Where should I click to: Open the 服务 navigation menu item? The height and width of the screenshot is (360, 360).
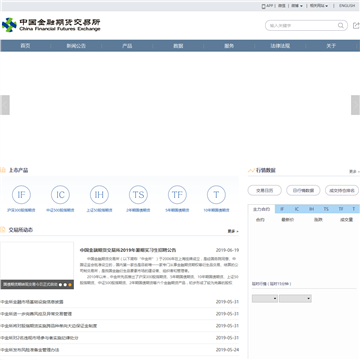click(229, 46)
